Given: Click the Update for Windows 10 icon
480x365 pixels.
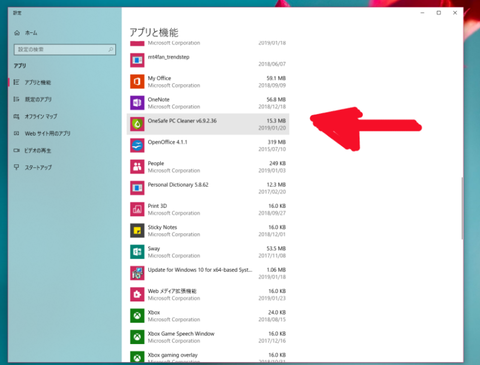Looking at the screenshot, I should [137, 273].
